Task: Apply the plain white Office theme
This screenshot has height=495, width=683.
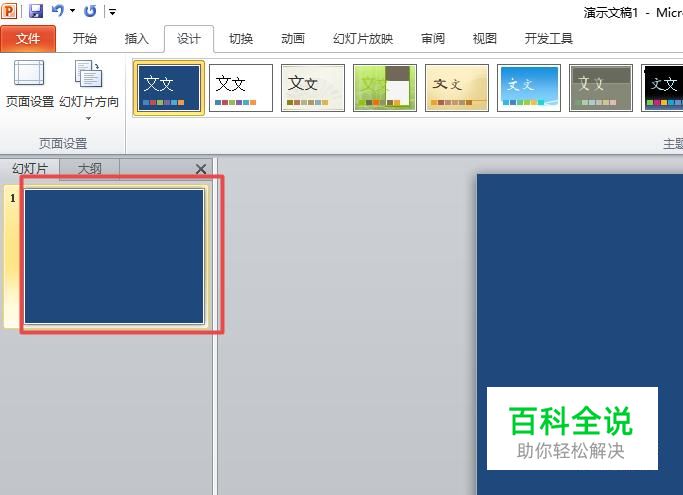Action: click(241, 88)
